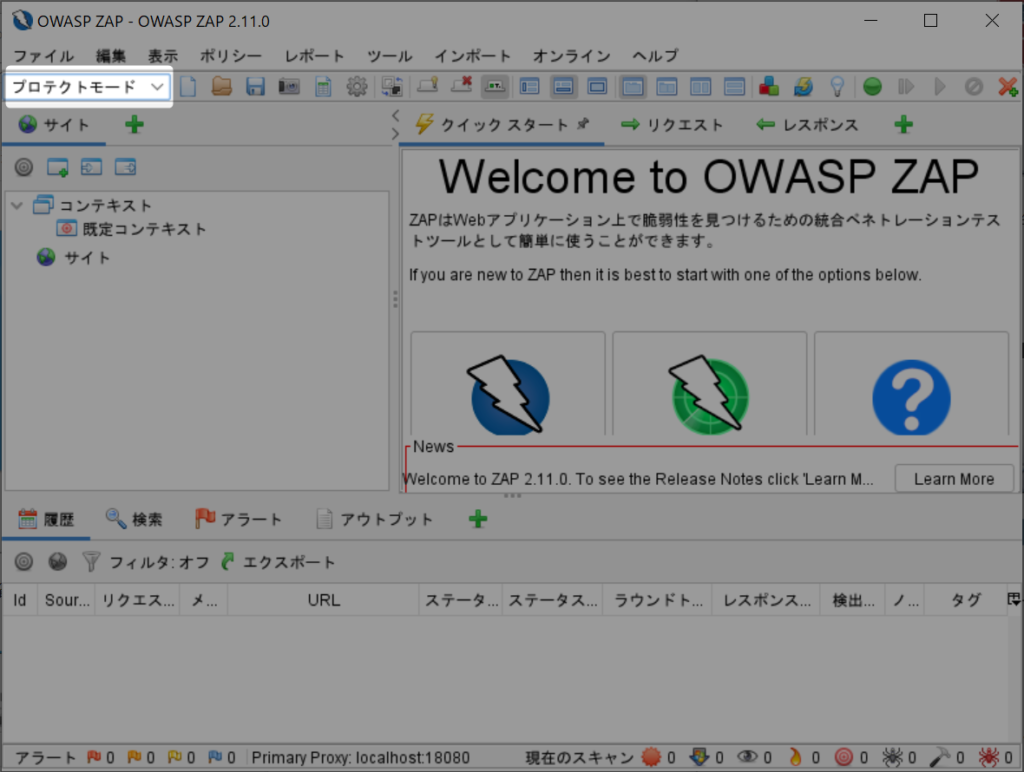Click the Import Context icon
This screenshot has height=772, width=1024.
coord(91,167)
